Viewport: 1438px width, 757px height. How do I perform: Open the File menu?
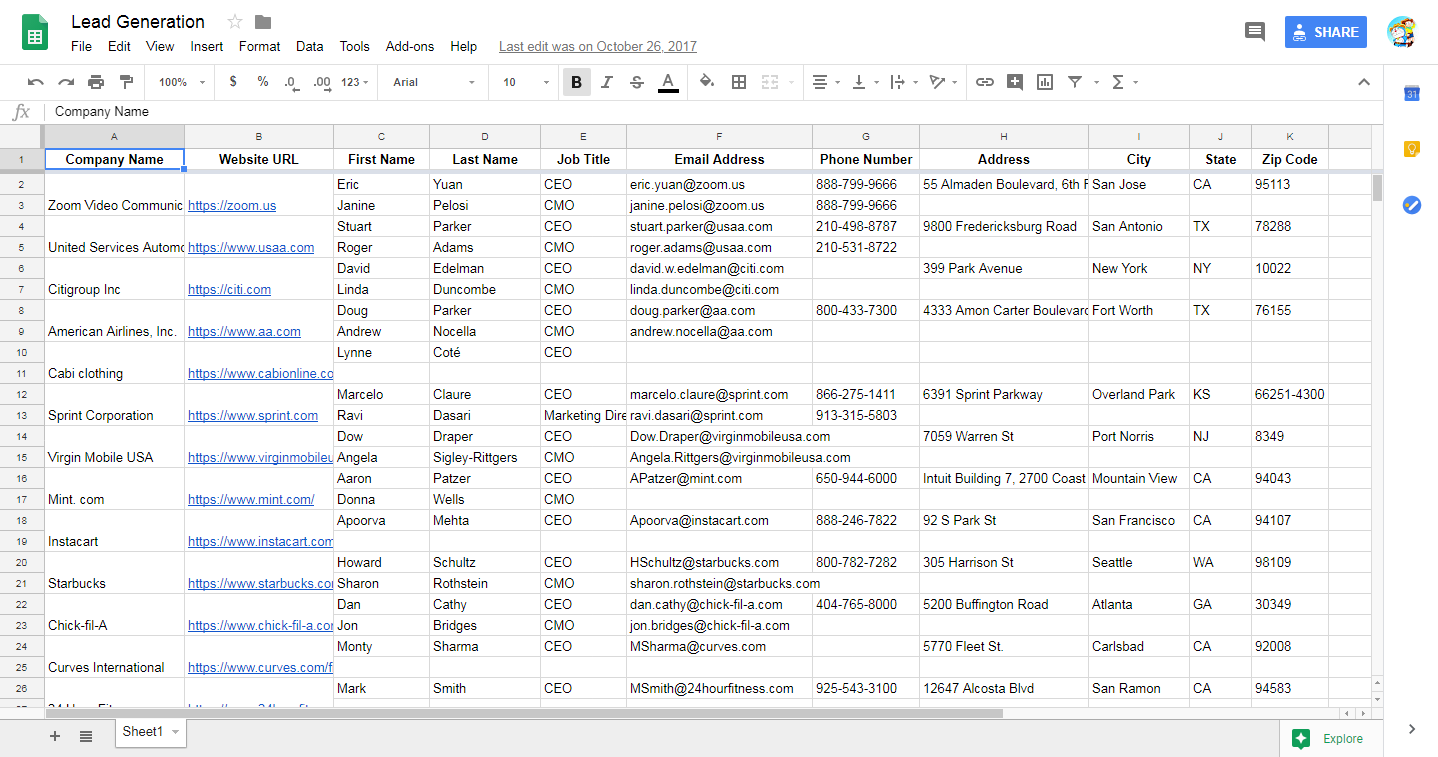pyautogui.click(x=81, y=46)
